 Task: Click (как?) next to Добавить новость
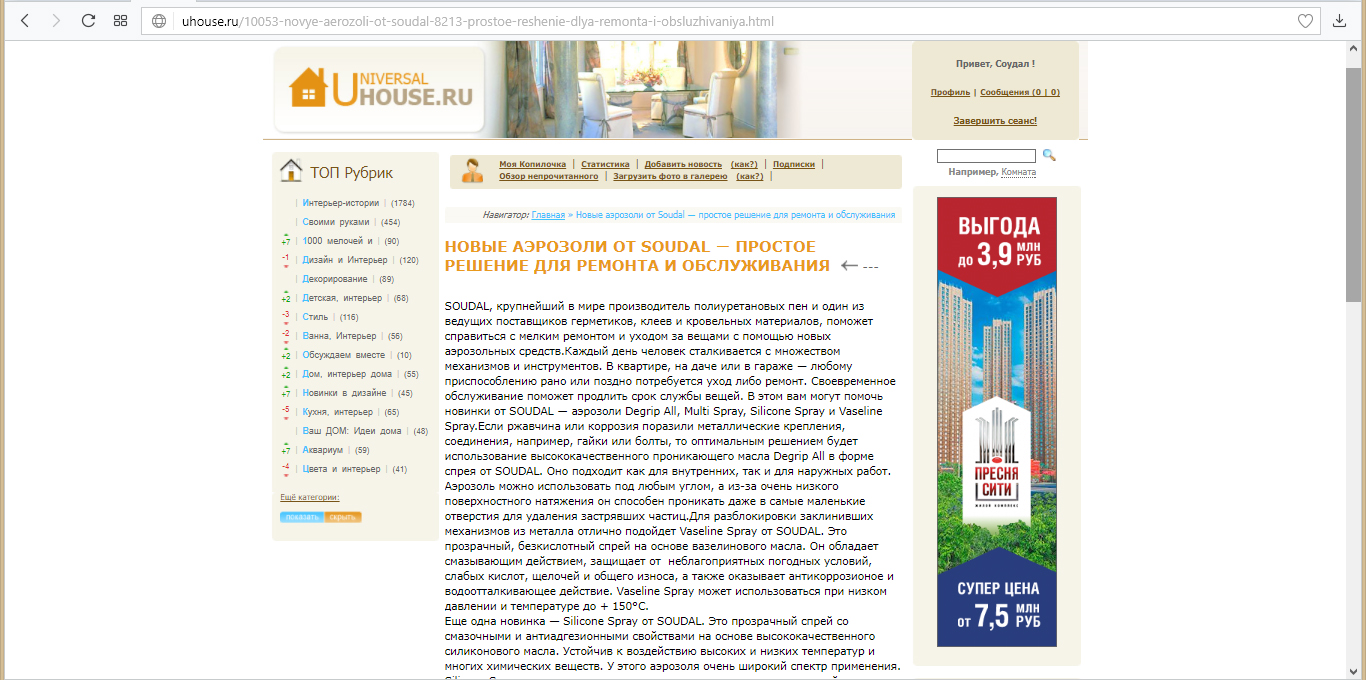[744, 164]
